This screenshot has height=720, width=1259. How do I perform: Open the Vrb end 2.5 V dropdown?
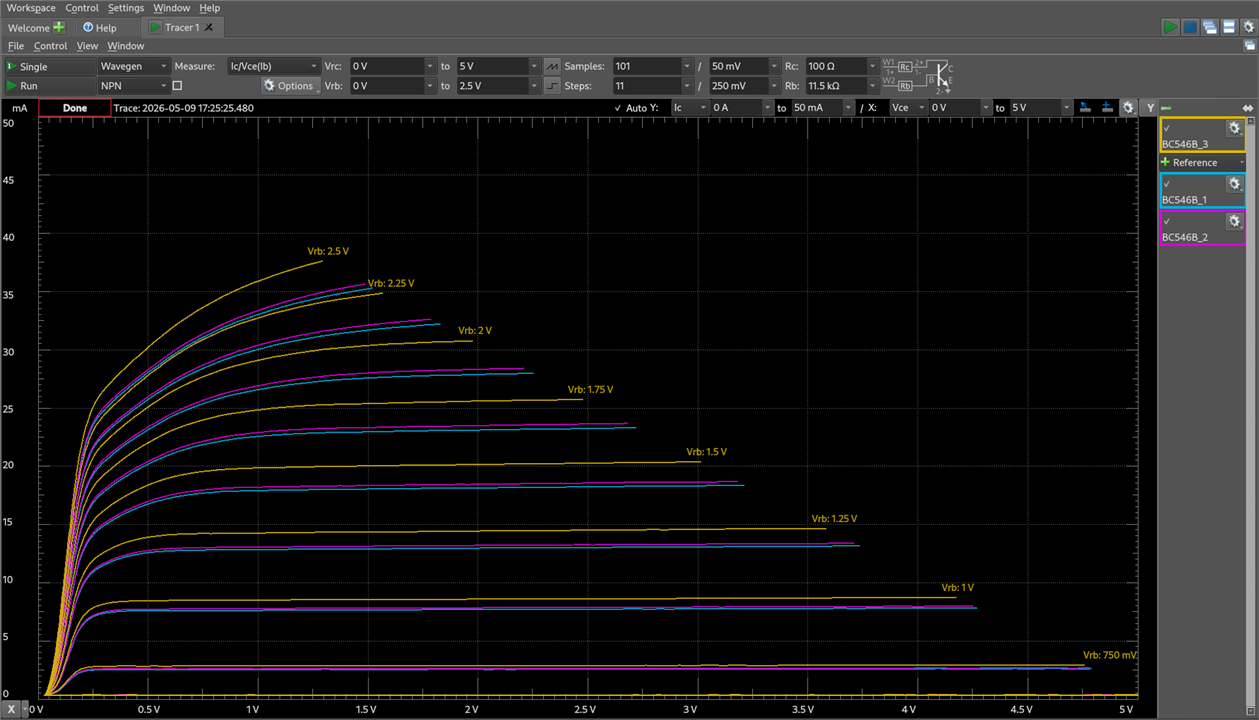(x=498, y=86)
